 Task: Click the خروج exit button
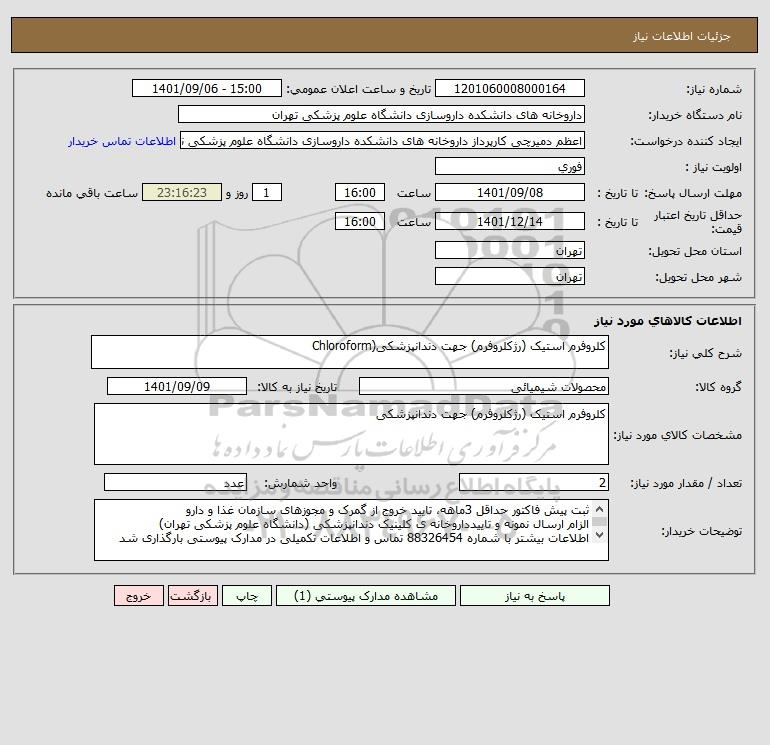[x=138, y=596]
